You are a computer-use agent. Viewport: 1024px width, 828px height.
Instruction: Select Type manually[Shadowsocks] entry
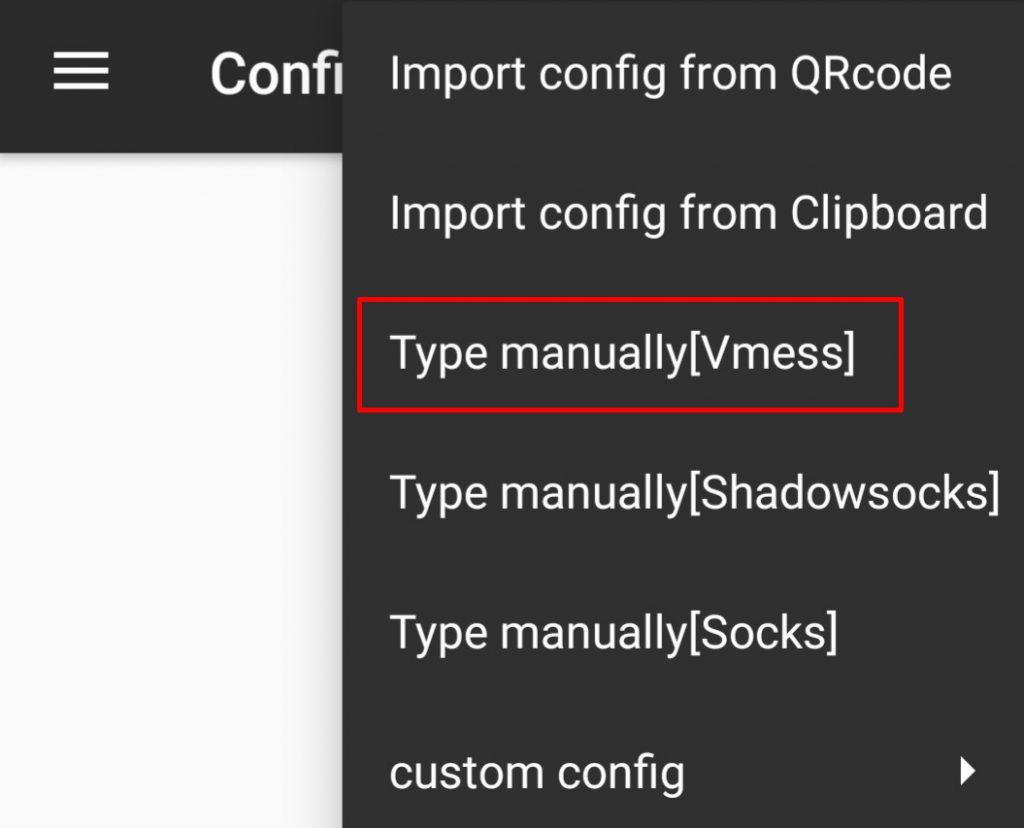tap(694, 493)
